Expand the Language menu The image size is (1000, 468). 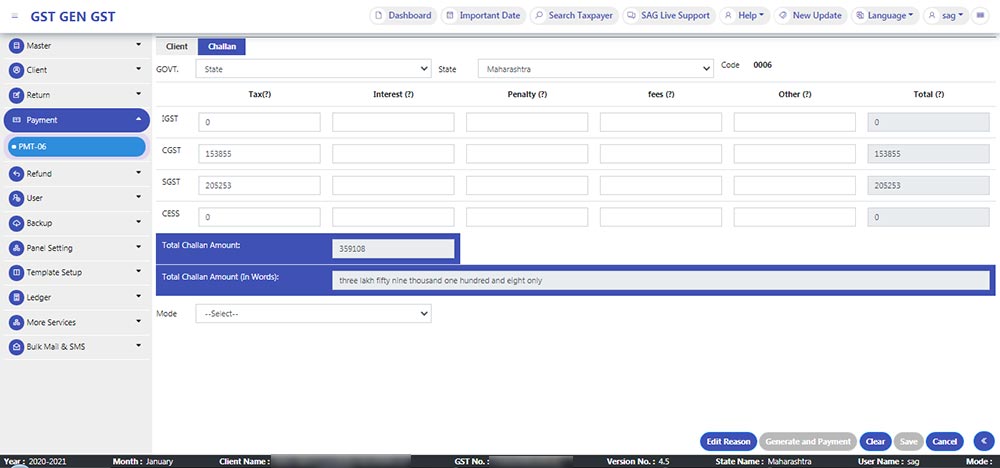[x=884, y=16]
